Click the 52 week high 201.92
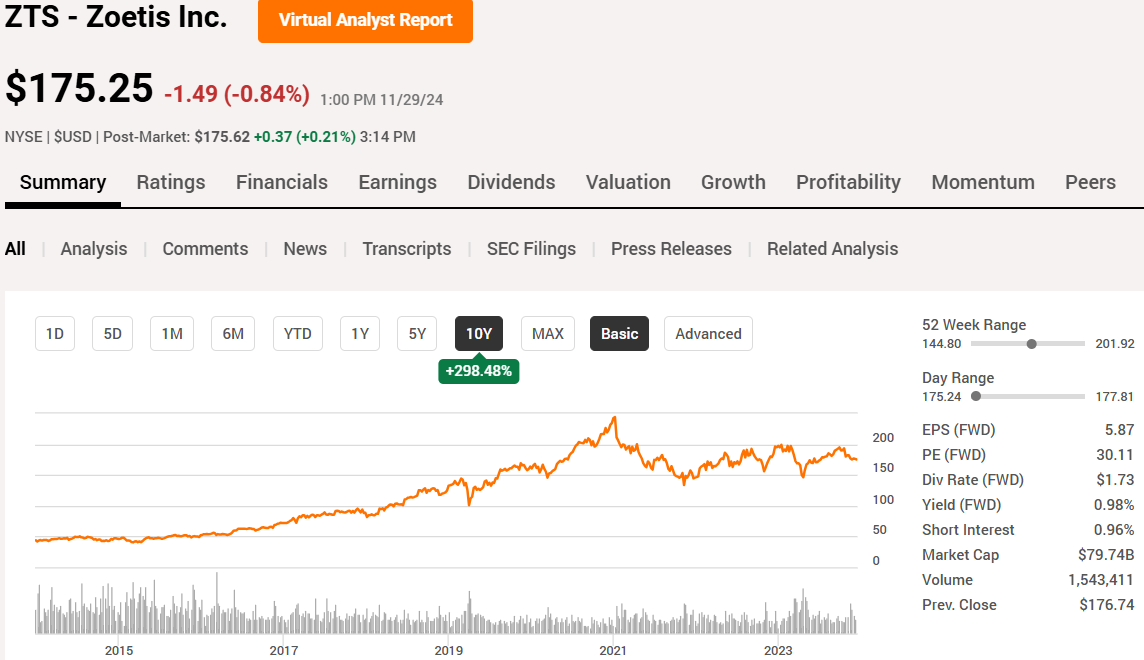Screen dimensions: 1144x660 coord(1115,344)
